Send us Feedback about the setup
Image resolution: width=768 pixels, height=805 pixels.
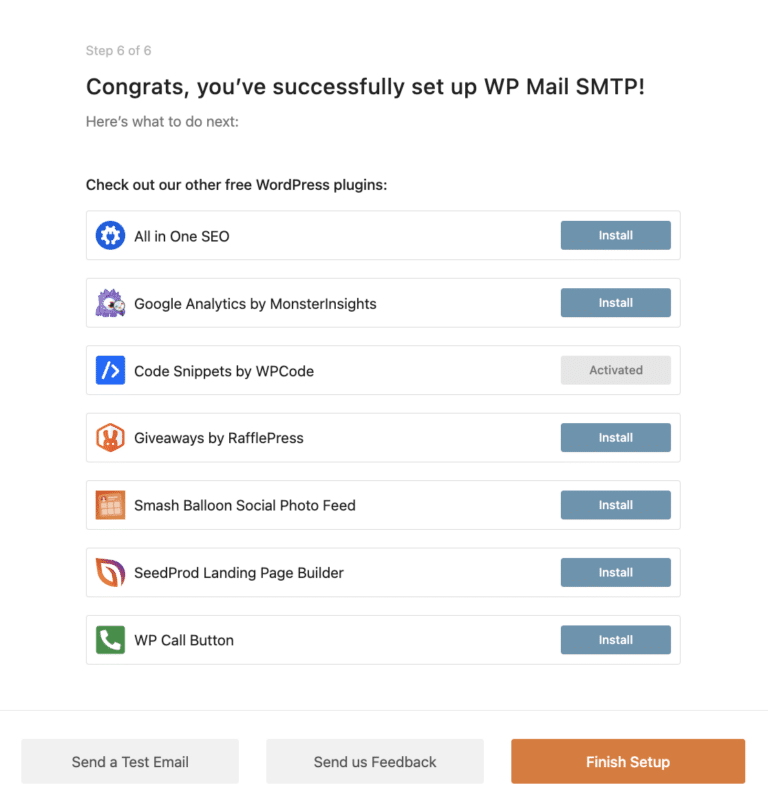point(374,761)
